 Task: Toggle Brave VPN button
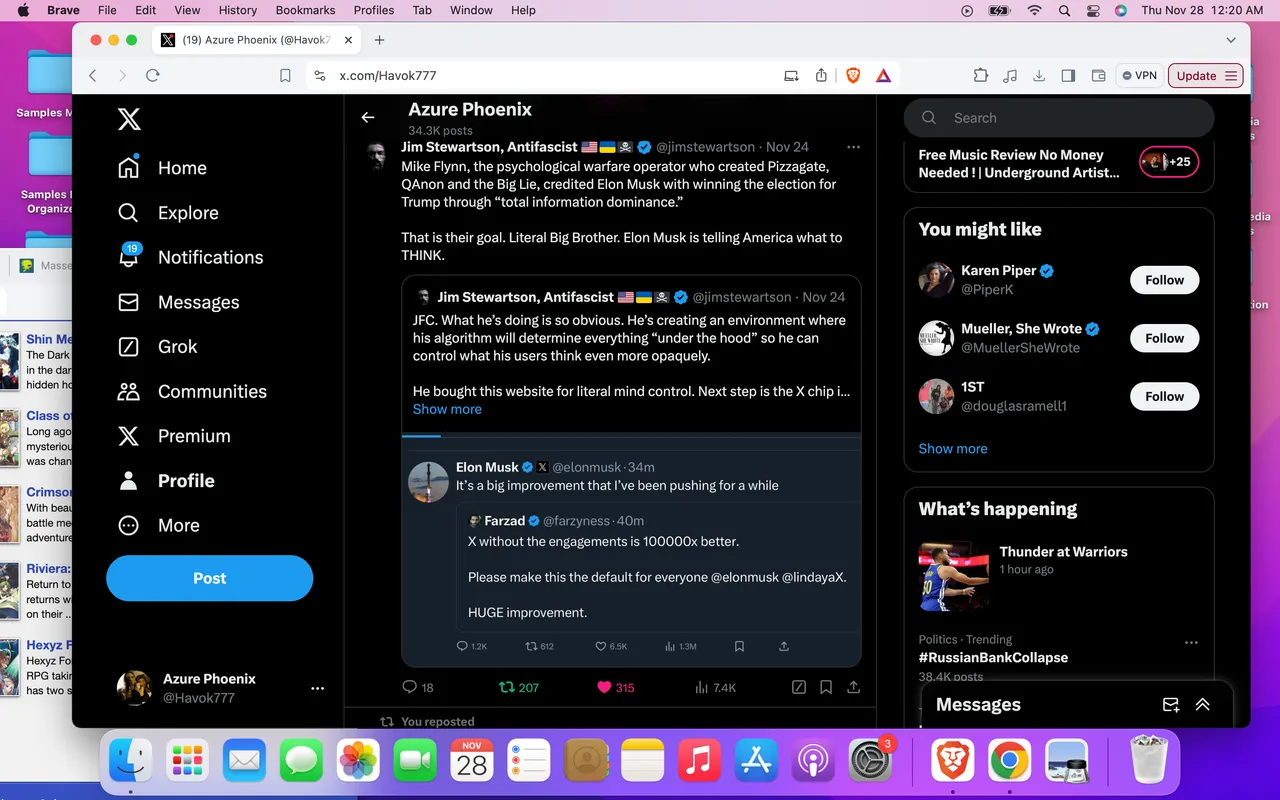tap(1139, 75)
